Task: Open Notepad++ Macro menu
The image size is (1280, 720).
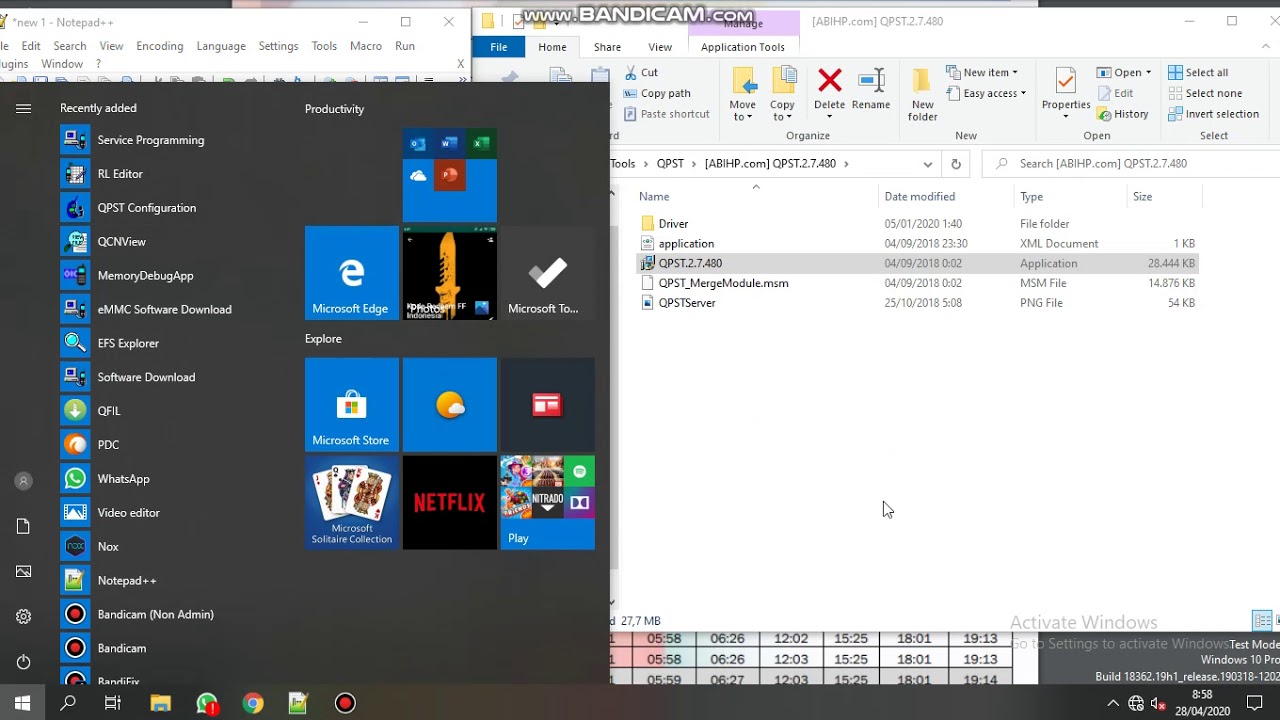Action: (366, 46)
